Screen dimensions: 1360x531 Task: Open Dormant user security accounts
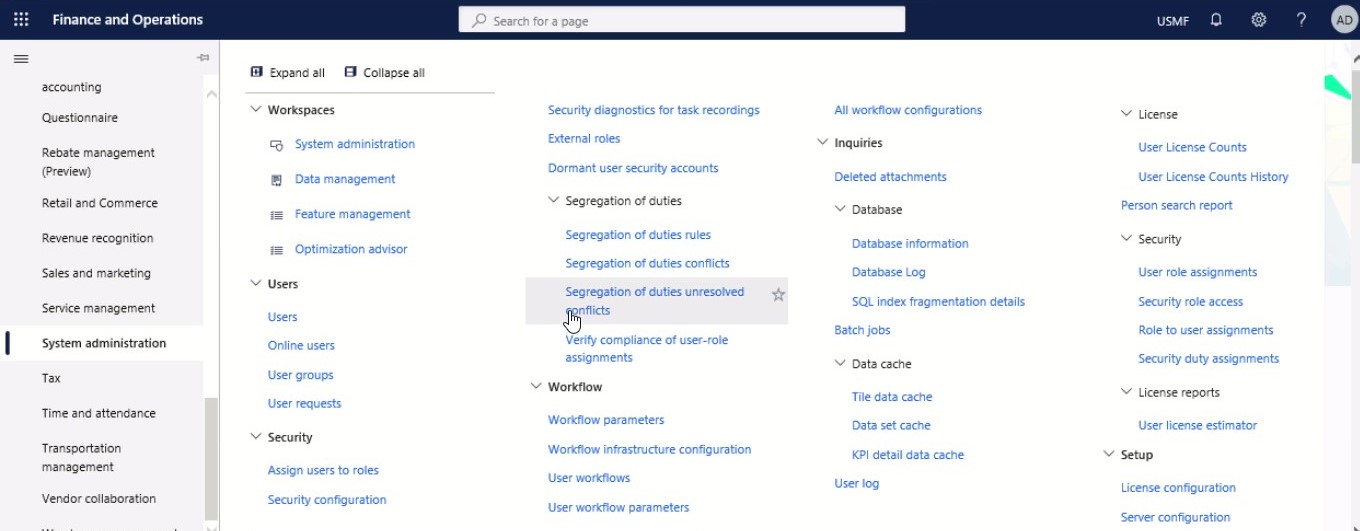click(x=633, y=168)
